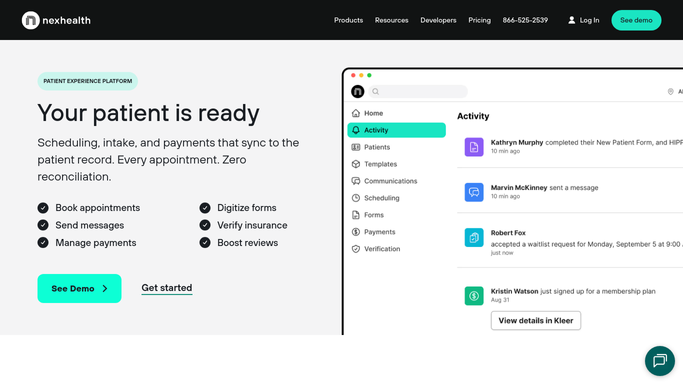Image resolution: width=683 pixels, height=384 pixels.
Task: Follow the Get started link
Action: pyautogui.click(x=166, y=288)
